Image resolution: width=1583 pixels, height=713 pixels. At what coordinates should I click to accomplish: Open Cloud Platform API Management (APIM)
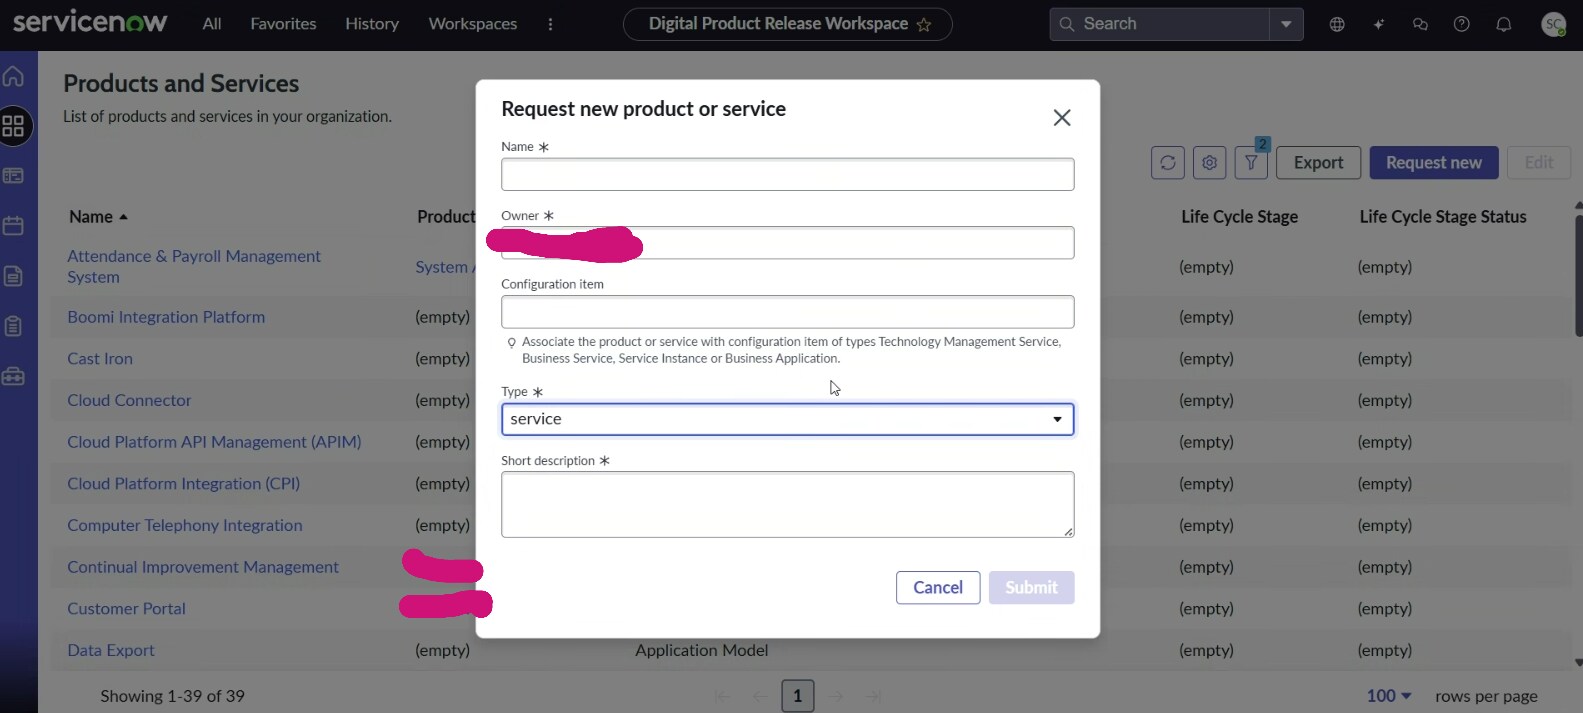pos(214,442)
